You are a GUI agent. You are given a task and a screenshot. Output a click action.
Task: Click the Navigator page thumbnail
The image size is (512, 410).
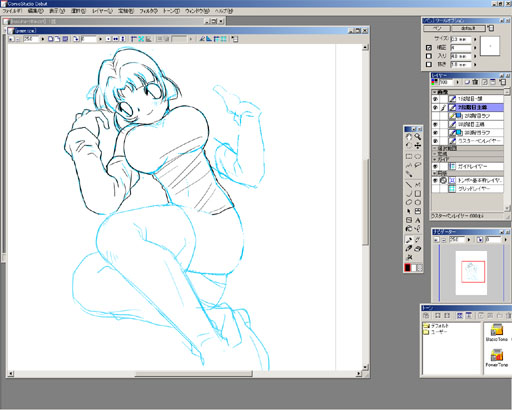(x=472, y=273)
